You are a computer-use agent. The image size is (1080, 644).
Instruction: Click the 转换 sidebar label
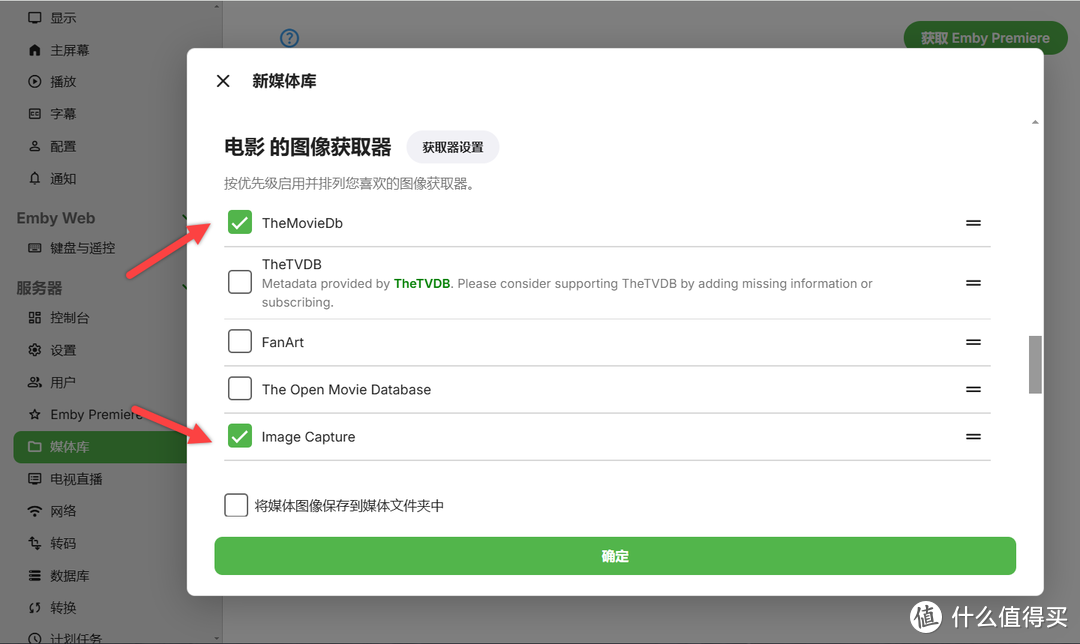pos(63,607)
